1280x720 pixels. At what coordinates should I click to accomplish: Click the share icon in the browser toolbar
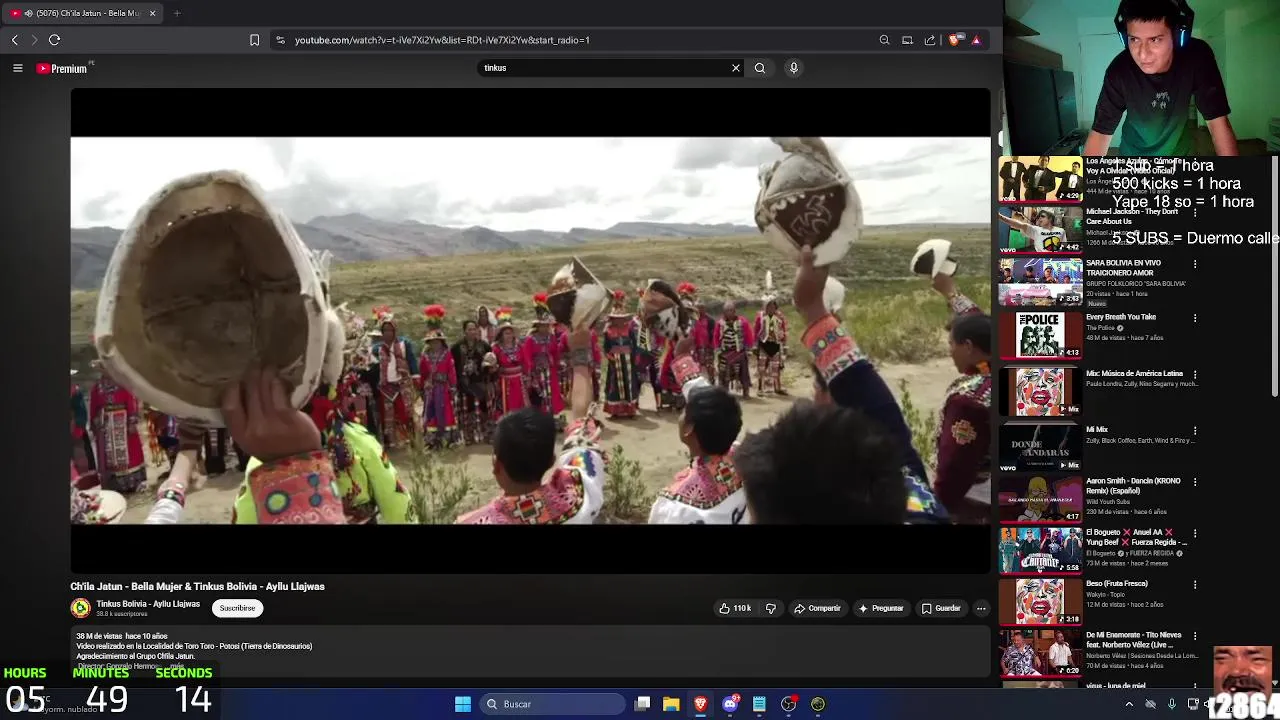tap(930, 40)
